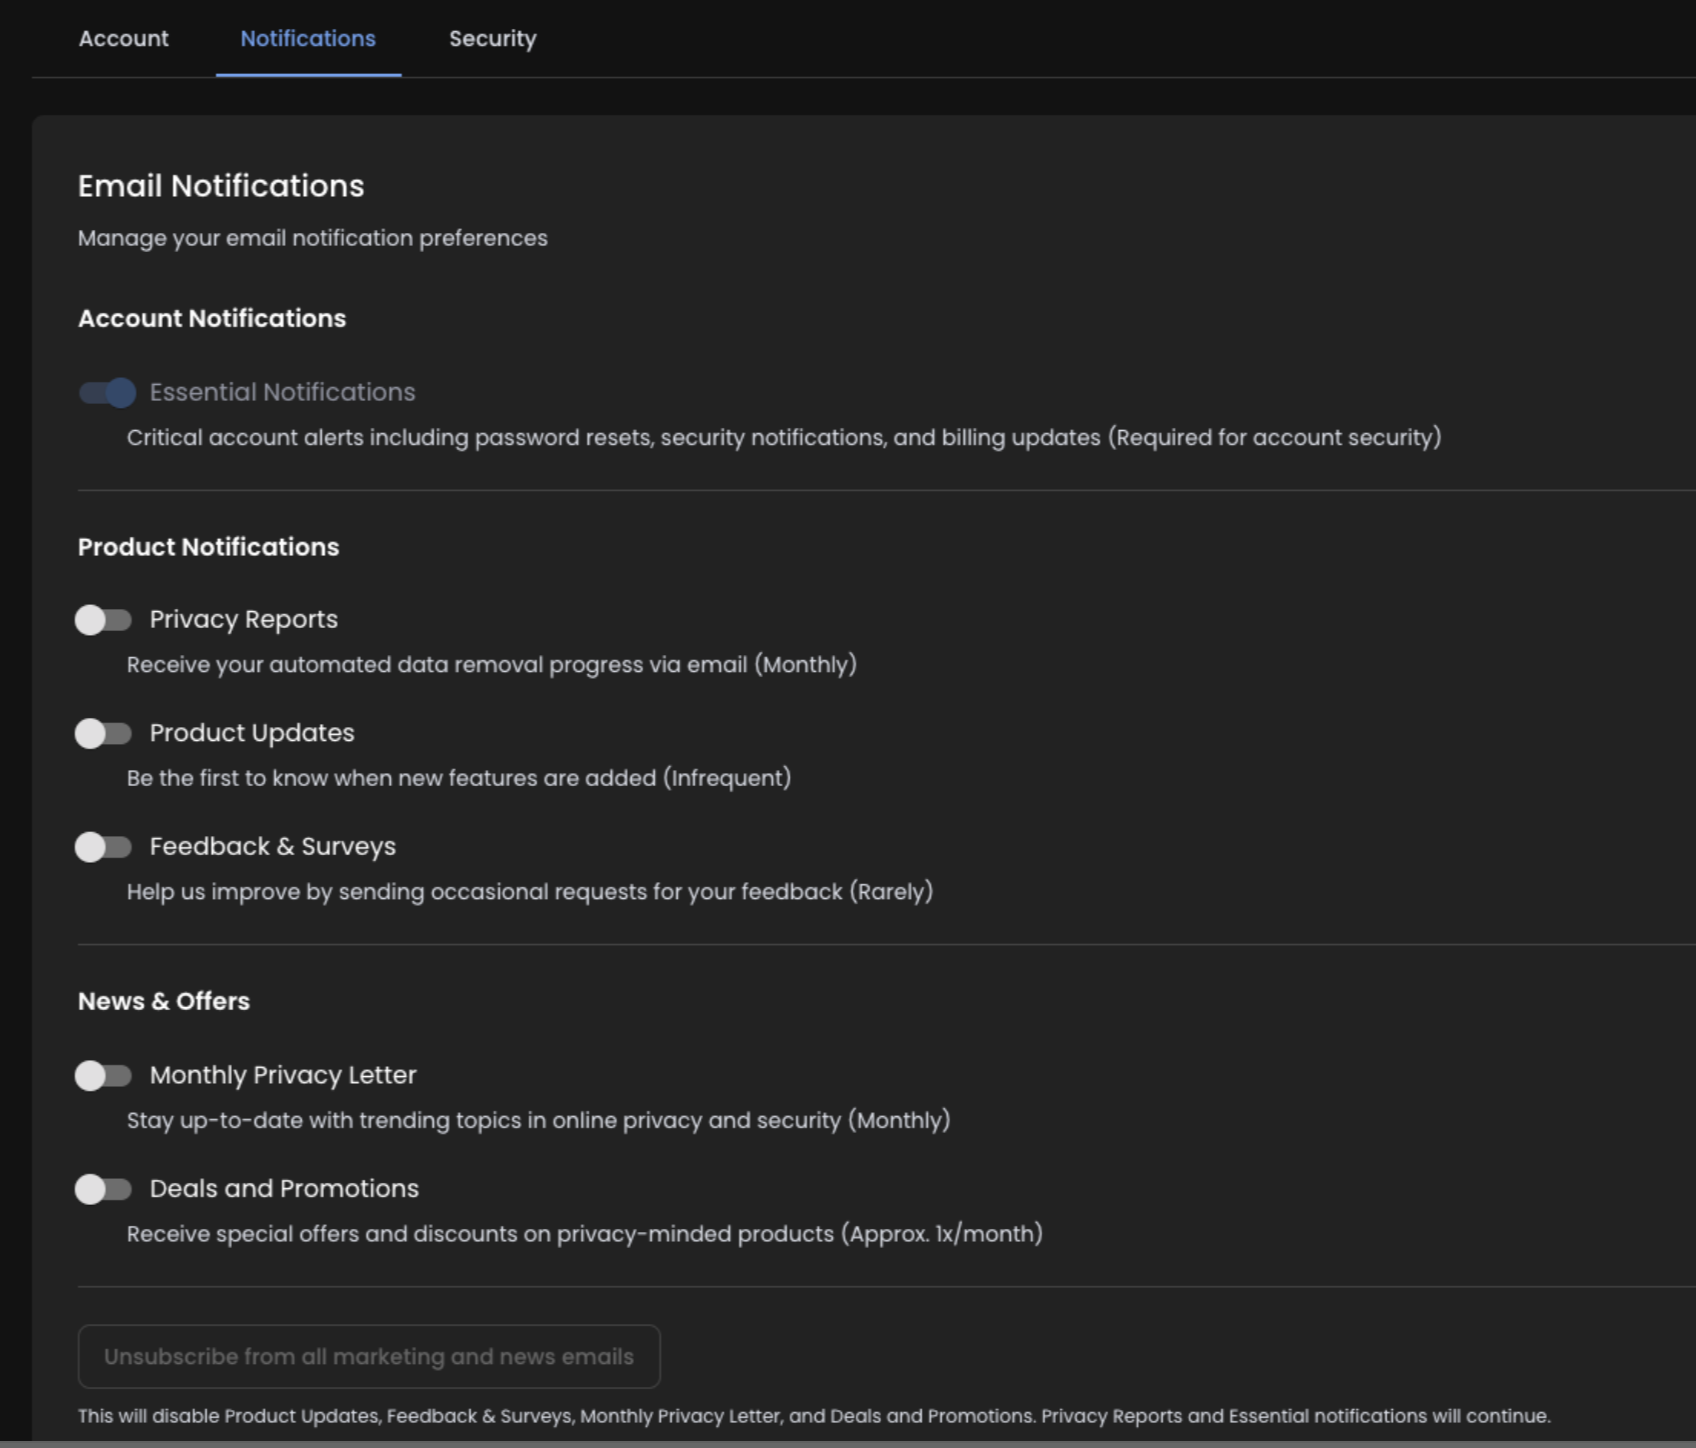Click the Product Notifications section title
Image resolution: width=1696 pixels, height=1448 pixels.
tap(209, 547)
